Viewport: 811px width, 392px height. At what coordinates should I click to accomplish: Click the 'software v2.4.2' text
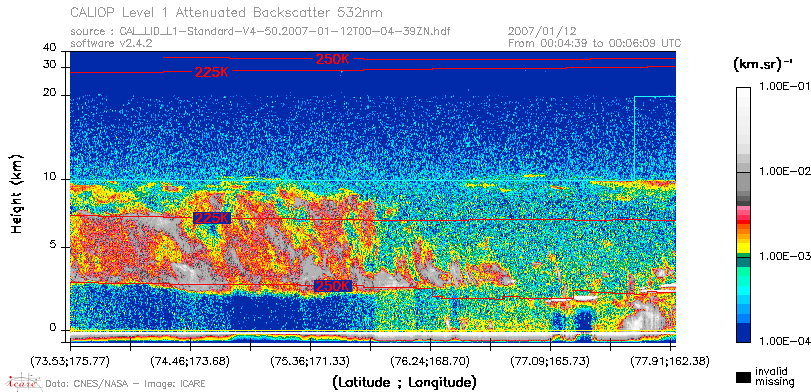[x=111, y=43]
